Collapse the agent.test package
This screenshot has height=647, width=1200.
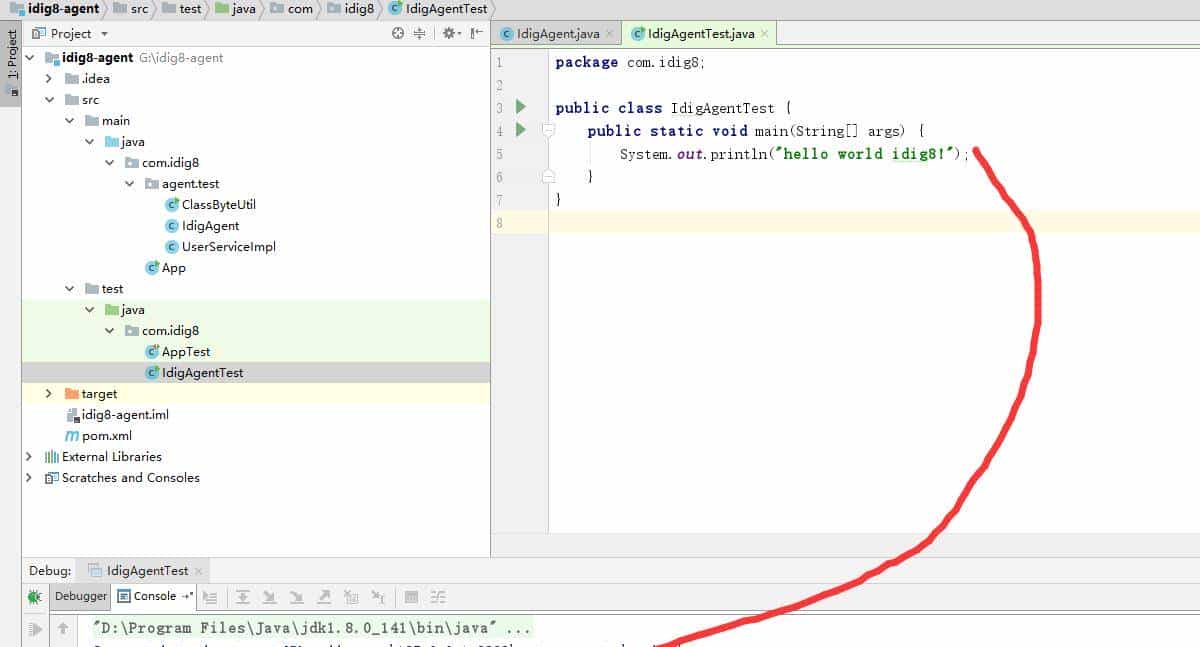pos(130,184)
